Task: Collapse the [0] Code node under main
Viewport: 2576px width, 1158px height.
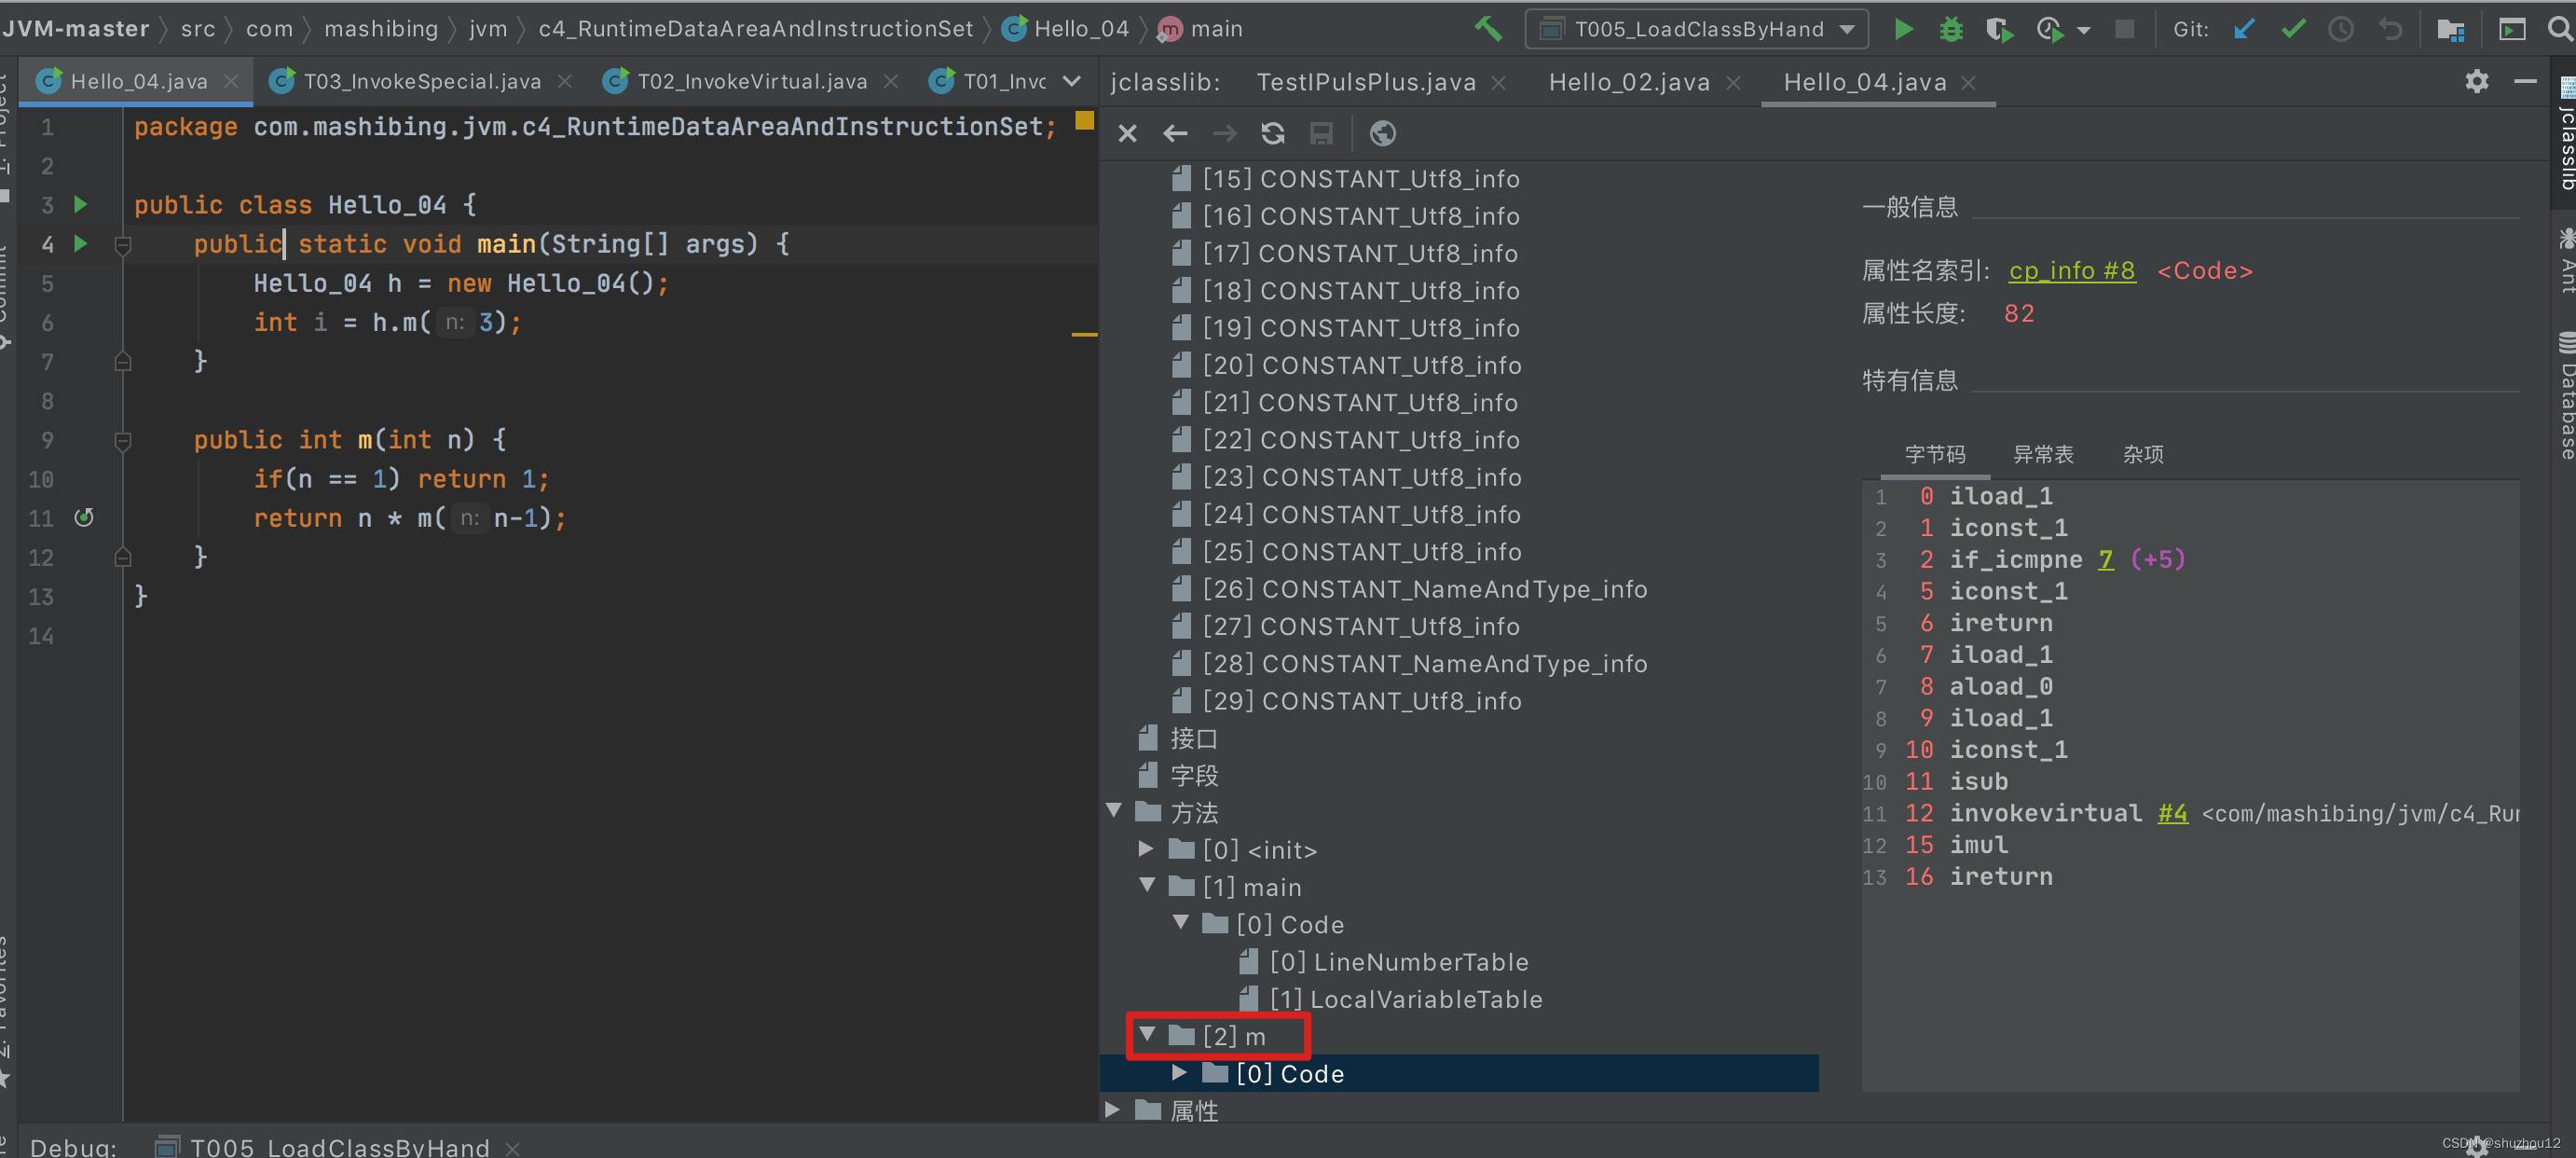Action: click(x=1180, y=923)
